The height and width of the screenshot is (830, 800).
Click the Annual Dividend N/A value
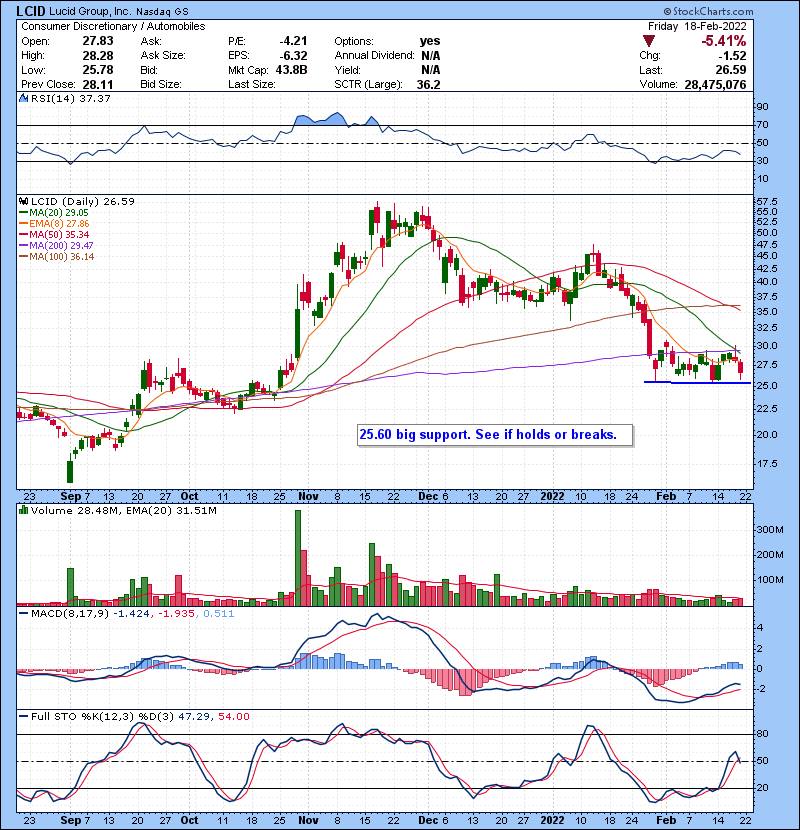(431, 55)
